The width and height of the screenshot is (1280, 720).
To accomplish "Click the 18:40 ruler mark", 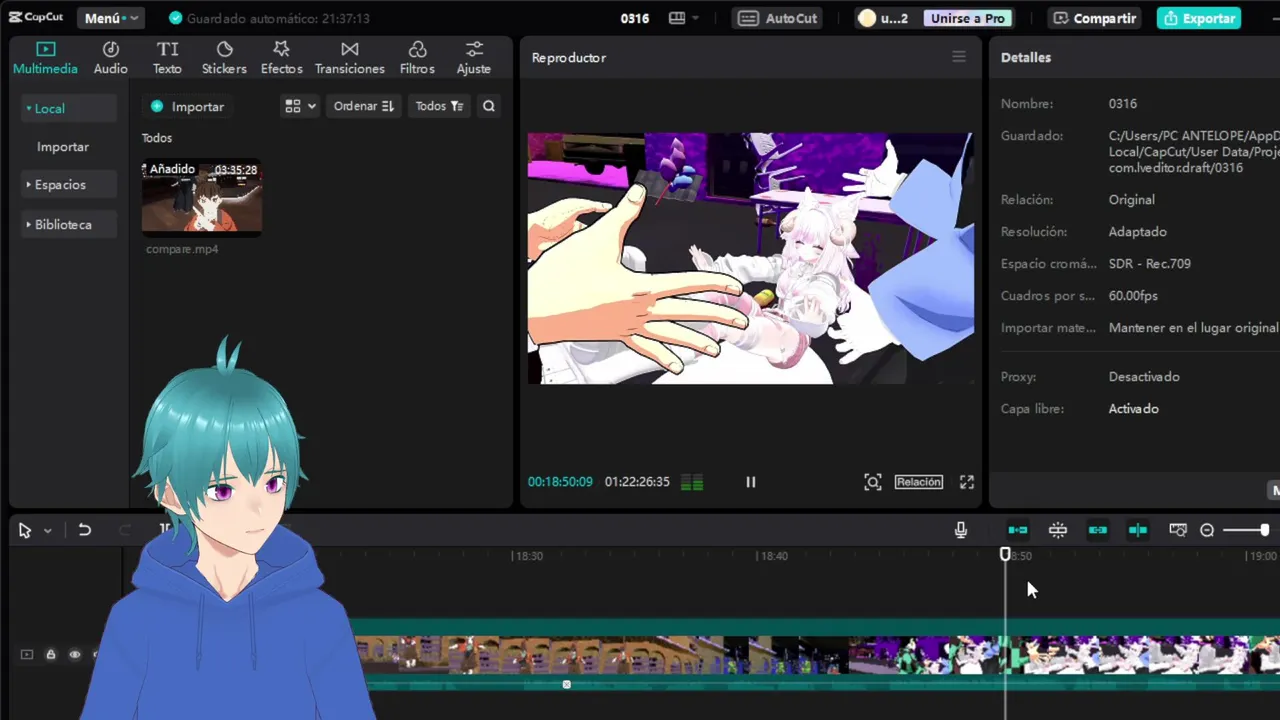I will pyautogui.click(x=772, y=556).
